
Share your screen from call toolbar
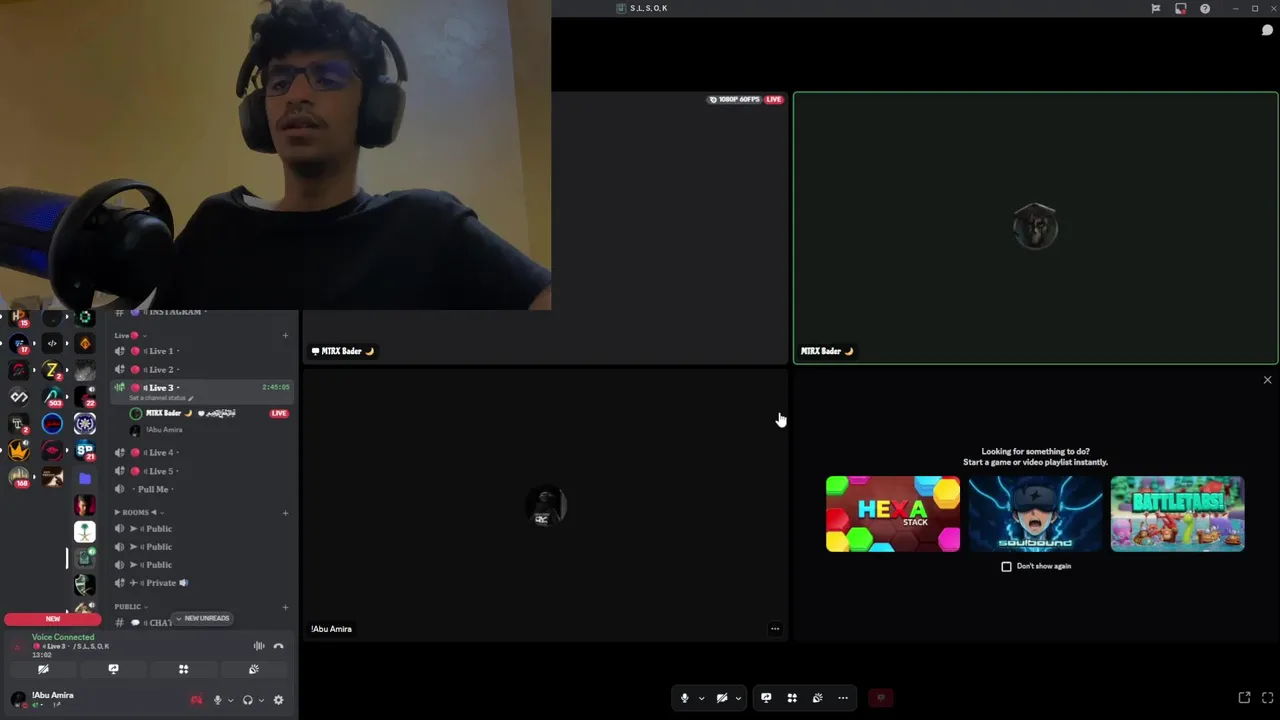(x=766, y=698)
